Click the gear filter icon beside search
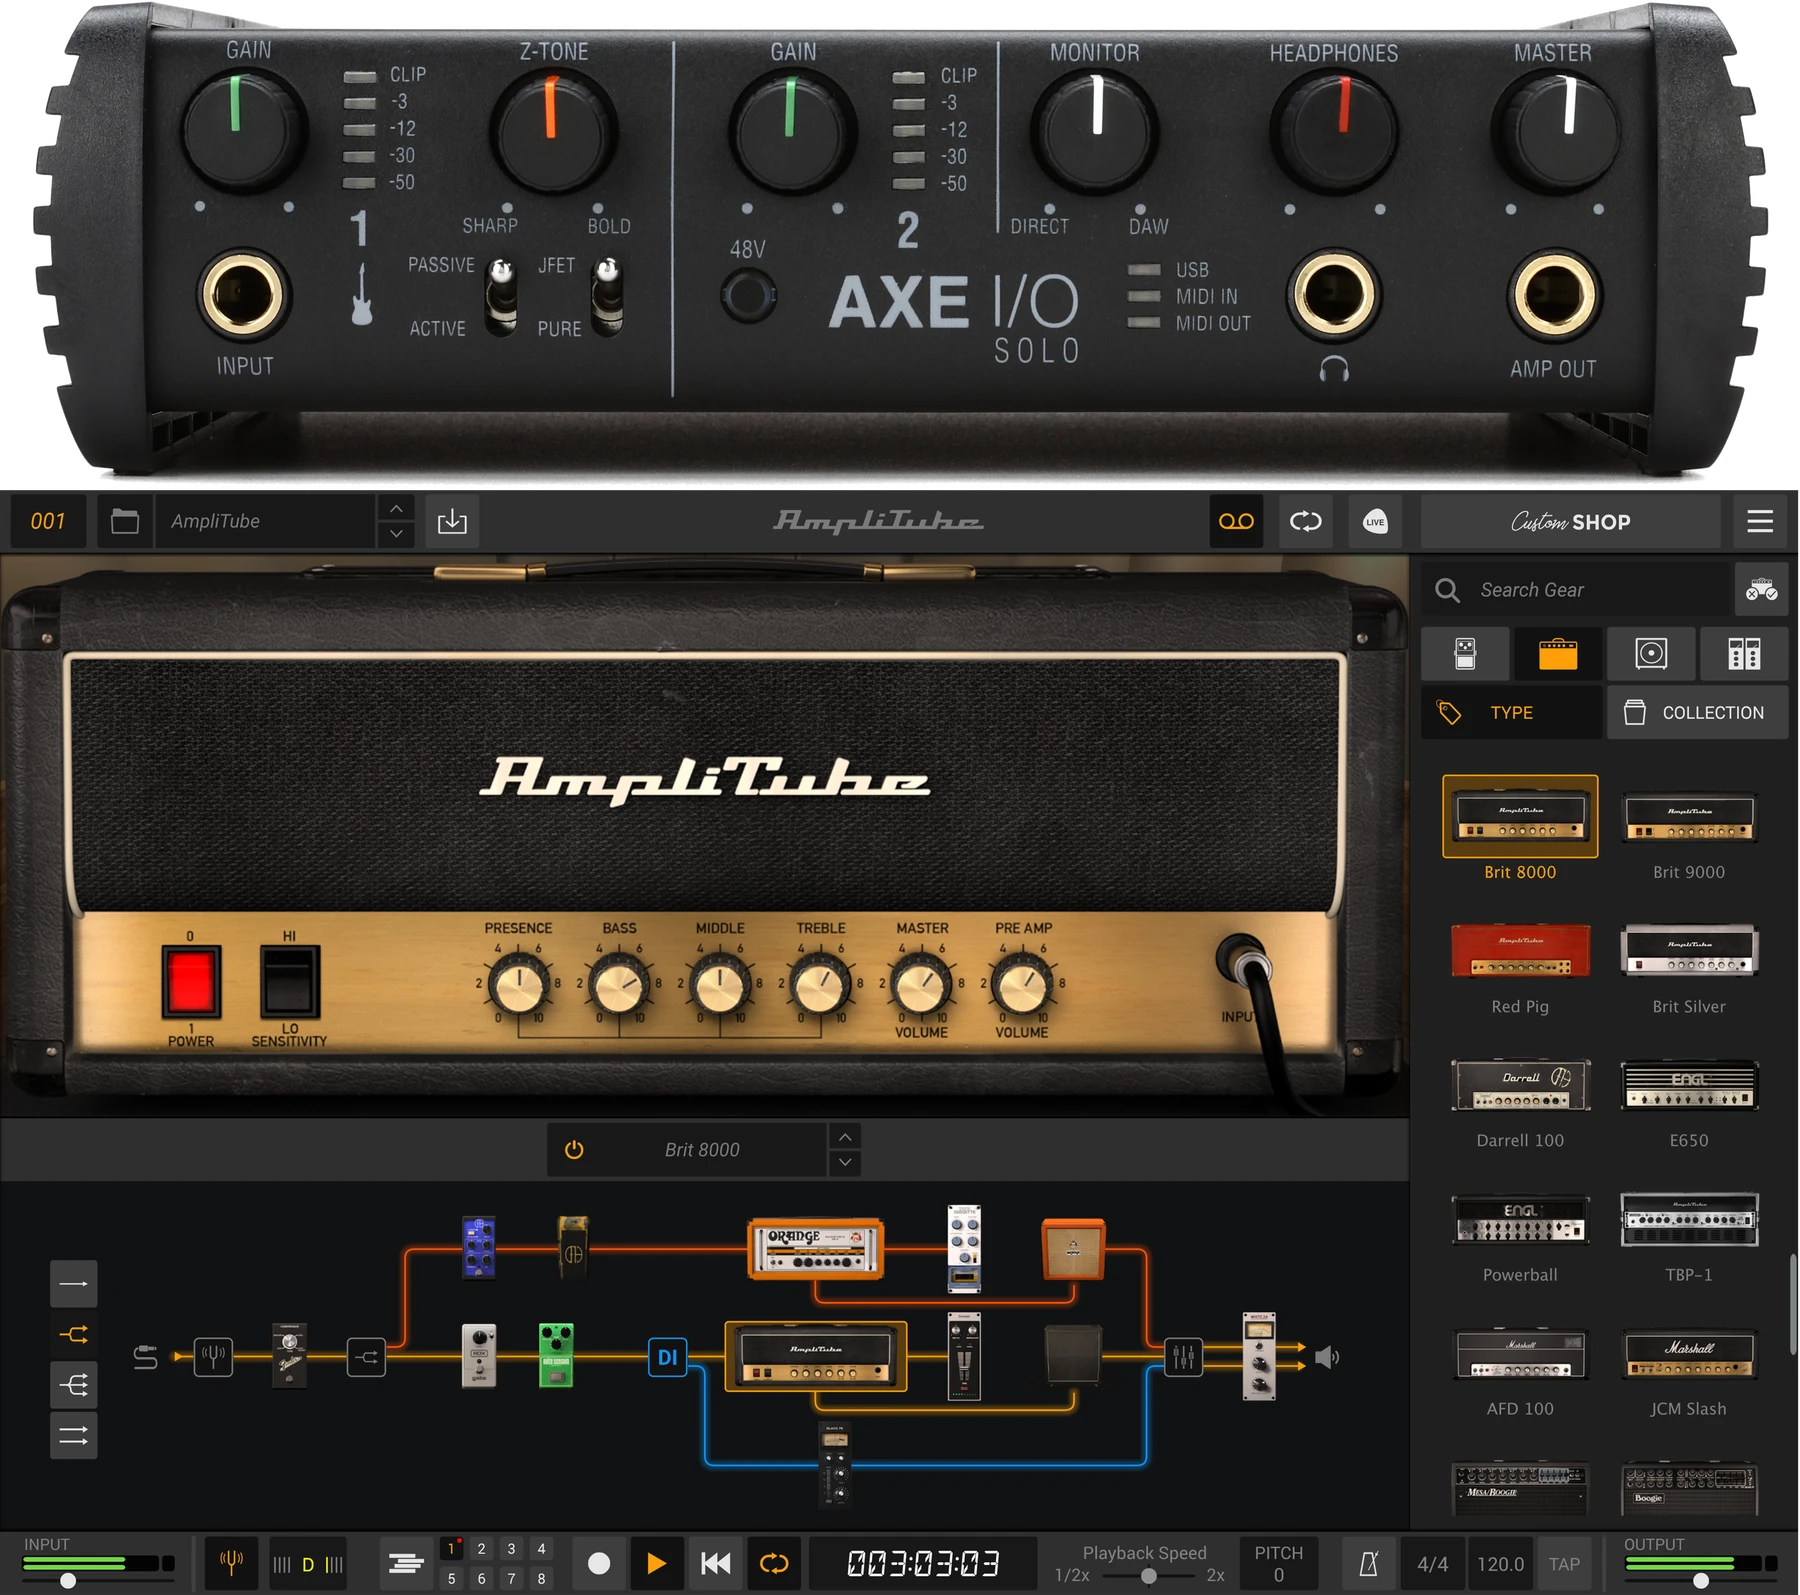 (x=1761, y=590)
